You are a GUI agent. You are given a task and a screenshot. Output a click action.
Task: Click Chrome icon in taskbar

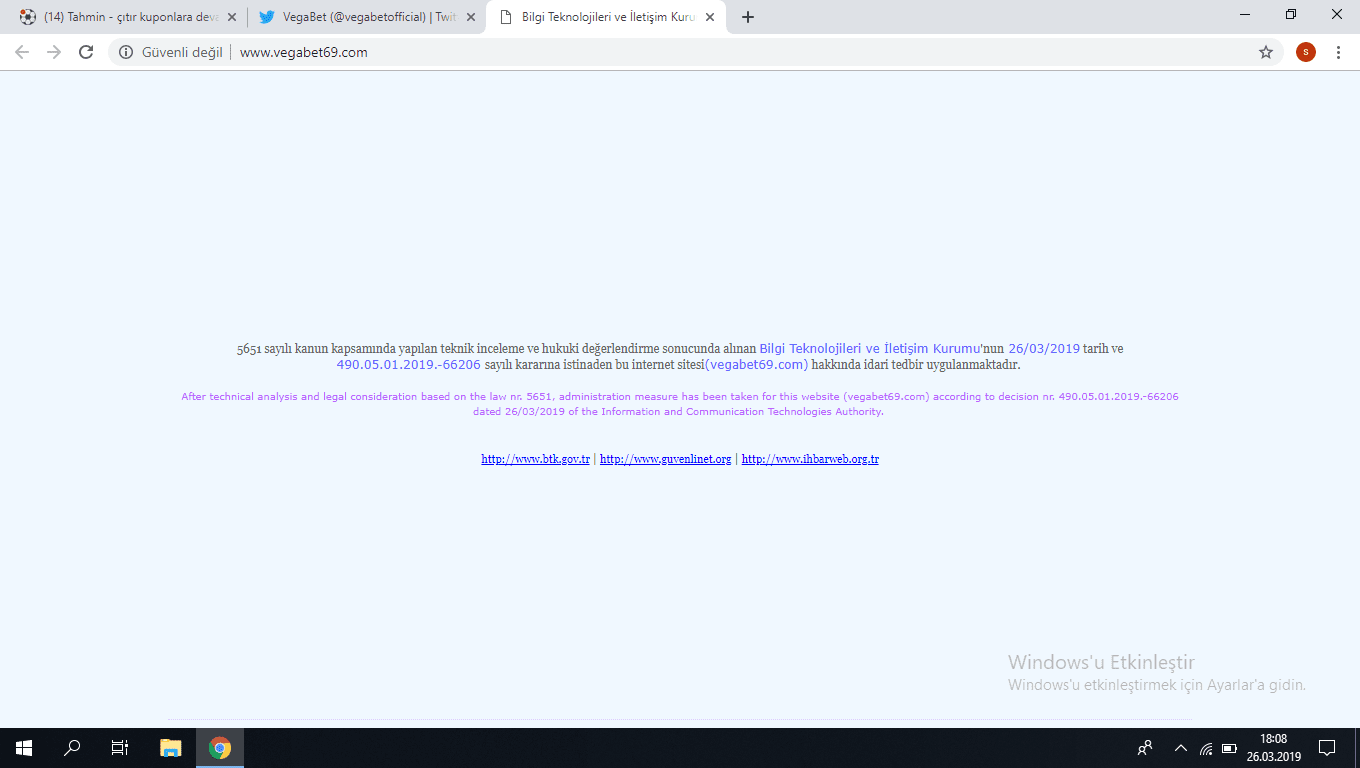coord(220,748)
